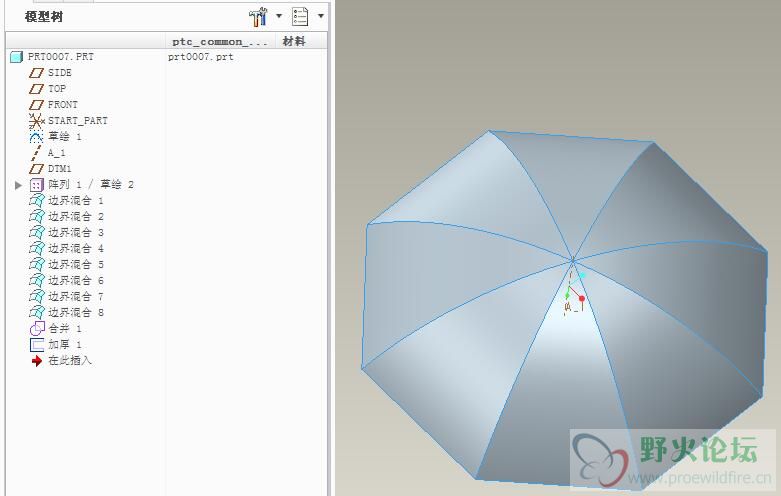Open dropdown arrow beside the show list icon
781x496 pixels.
pos(321,16)
